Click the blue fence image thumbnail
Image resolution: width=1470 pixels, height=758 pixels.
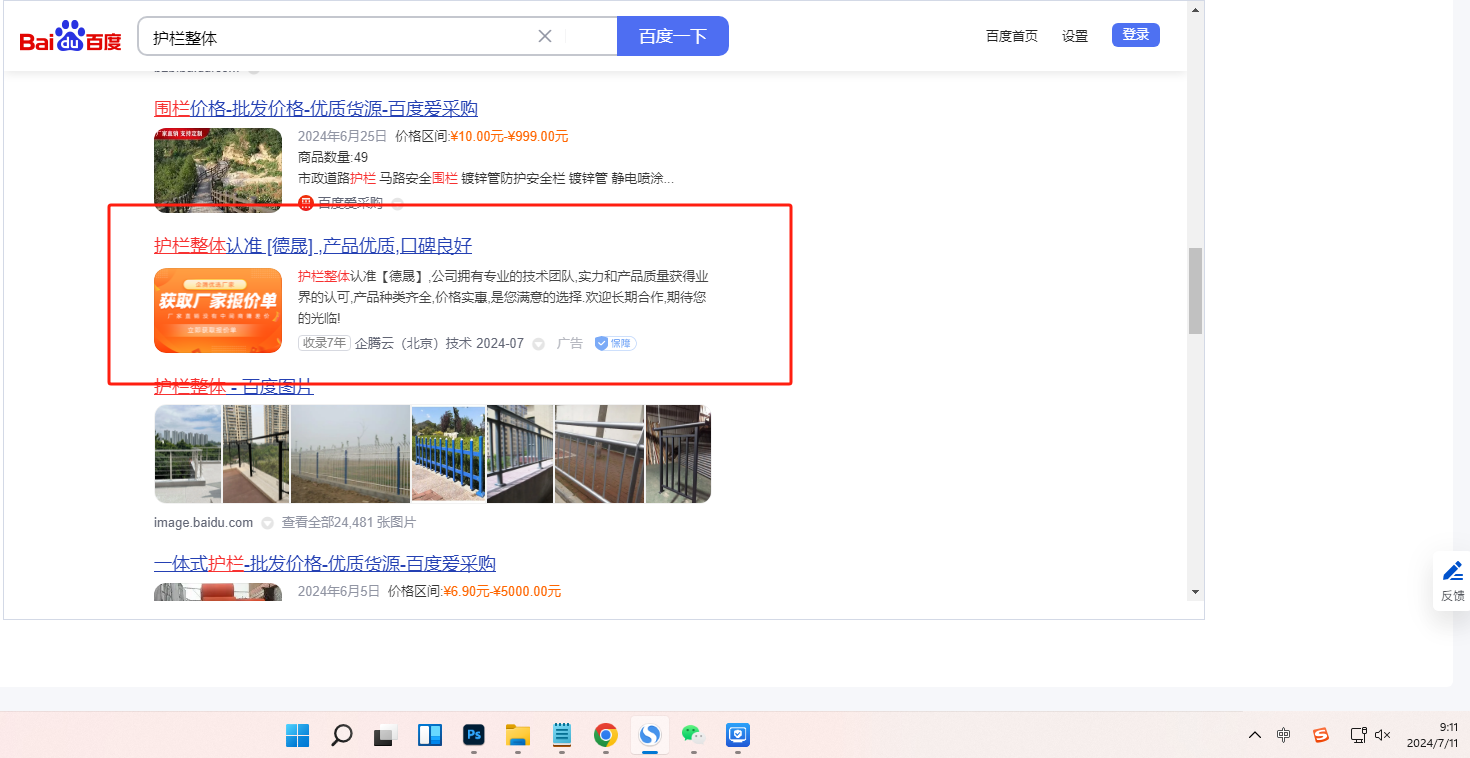point(448,454)
